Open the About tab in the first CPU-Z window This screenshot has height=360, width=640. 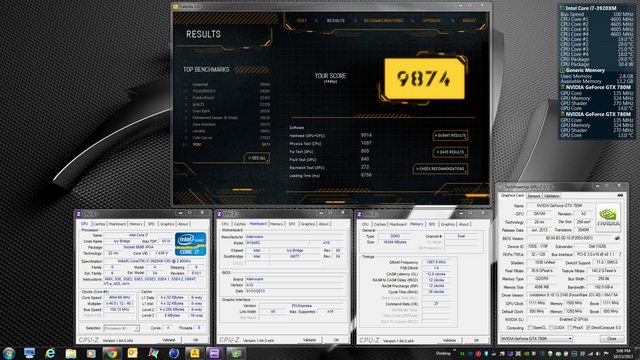point(183,224)
